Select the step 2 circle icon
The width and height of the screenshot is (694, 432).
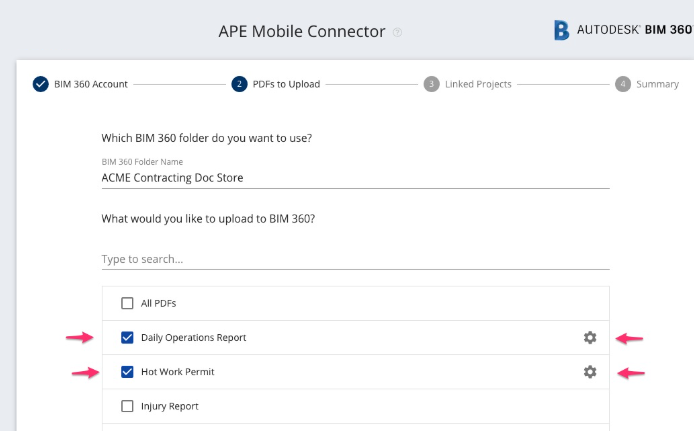click(239, 84)
